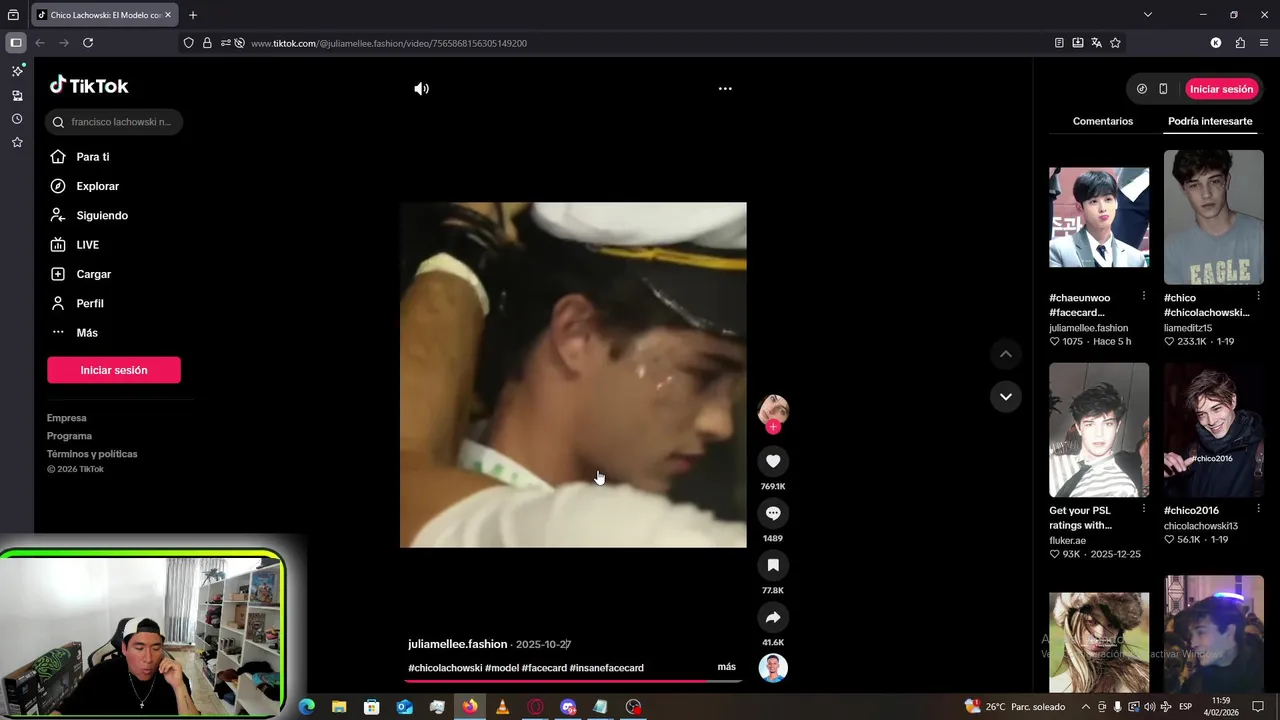Screen dimensions: 1280x720
Task: Open the Cargar upload page
Action: pos(93,274)
